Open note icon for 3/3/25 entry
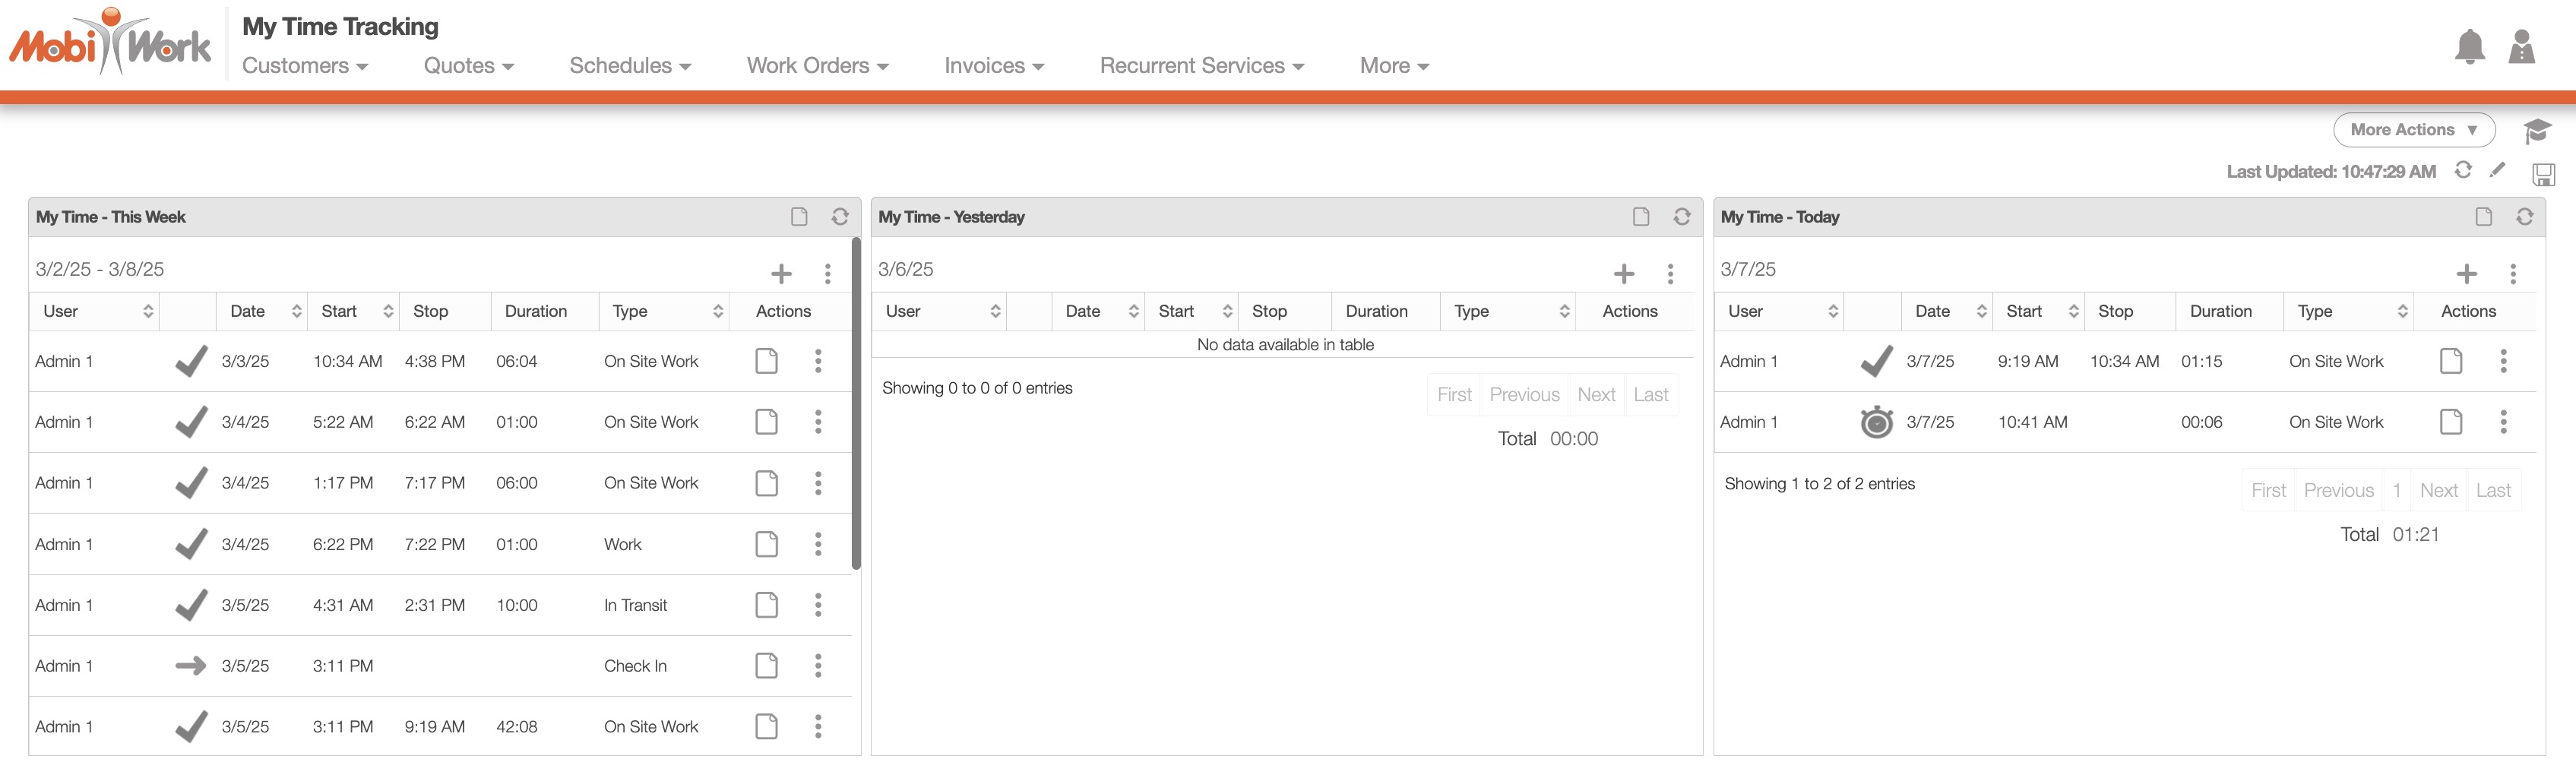The width and height of the screenshot is (2576, 778). [766, 361]
